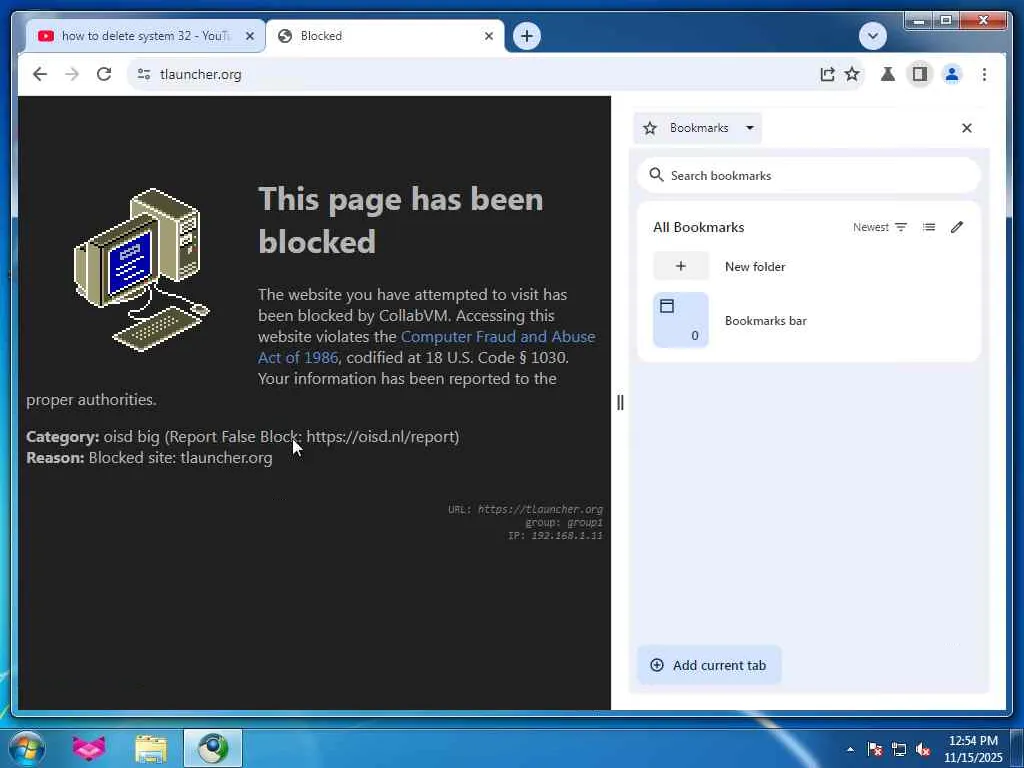The height and width of the screenshot is (768, 1024).
Task: Select the Blocked tab
Action: pos(385,36)
